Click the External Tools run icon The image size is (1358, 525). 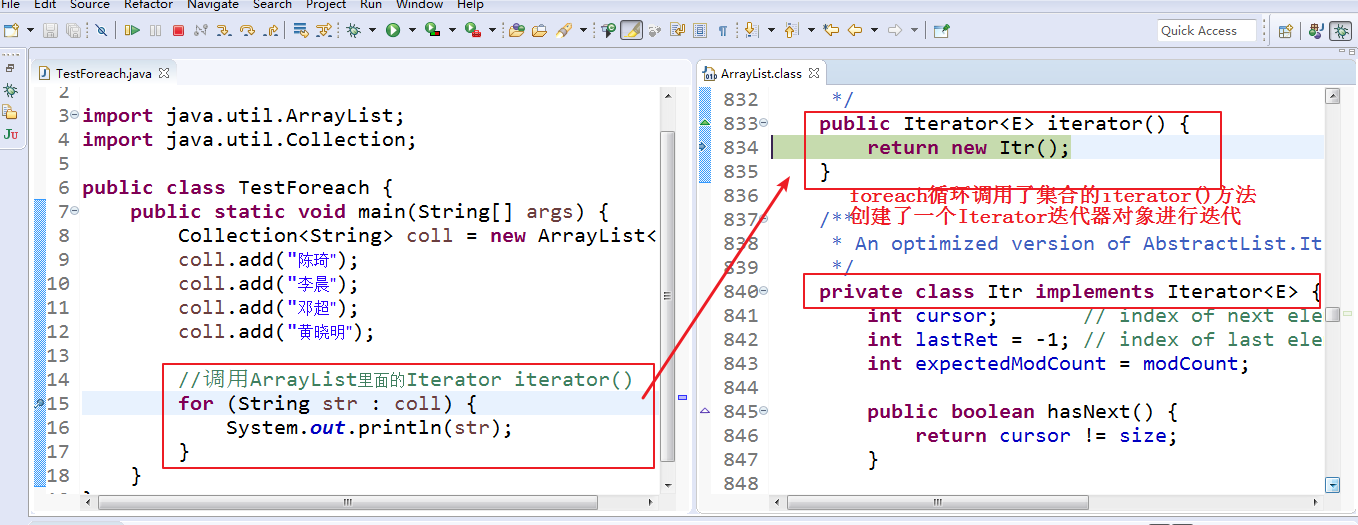(472, 31)
